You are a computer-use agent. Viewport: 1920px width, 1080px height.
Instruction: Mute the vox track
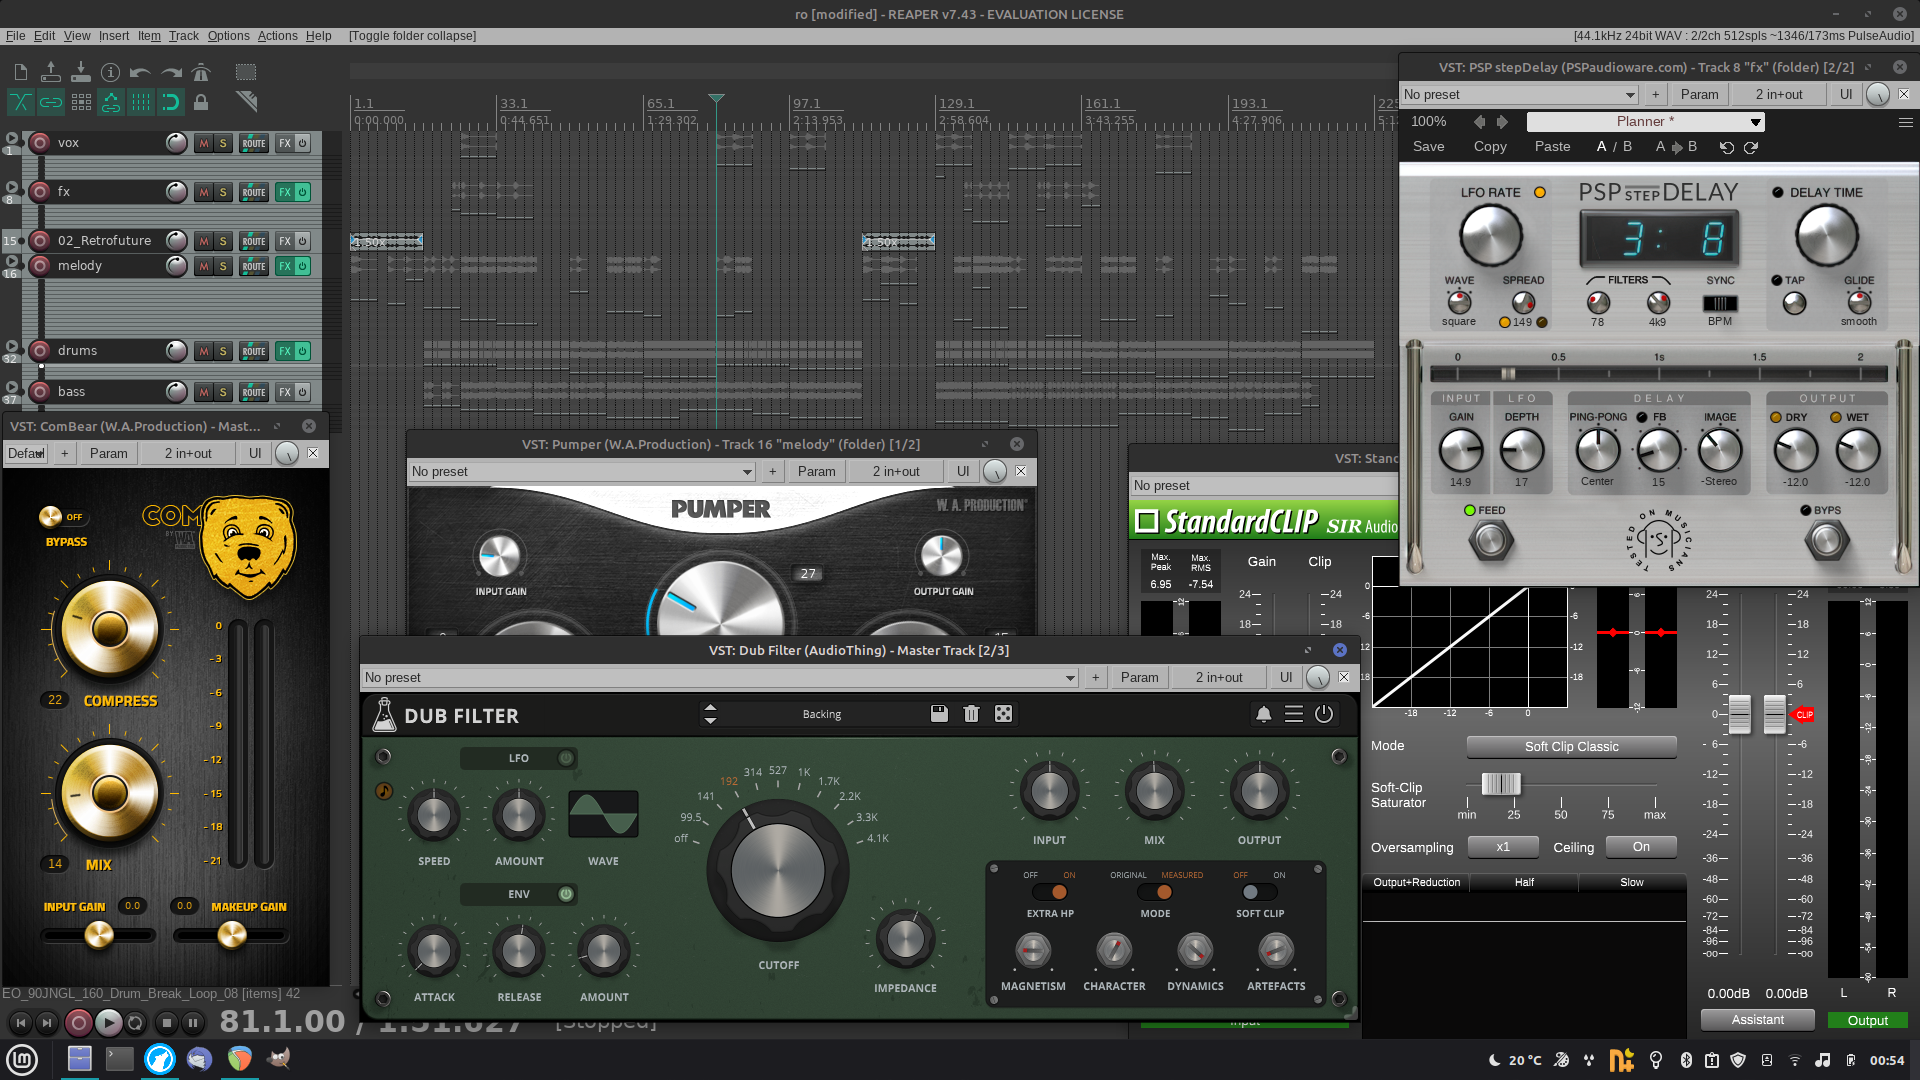(204, 143)
